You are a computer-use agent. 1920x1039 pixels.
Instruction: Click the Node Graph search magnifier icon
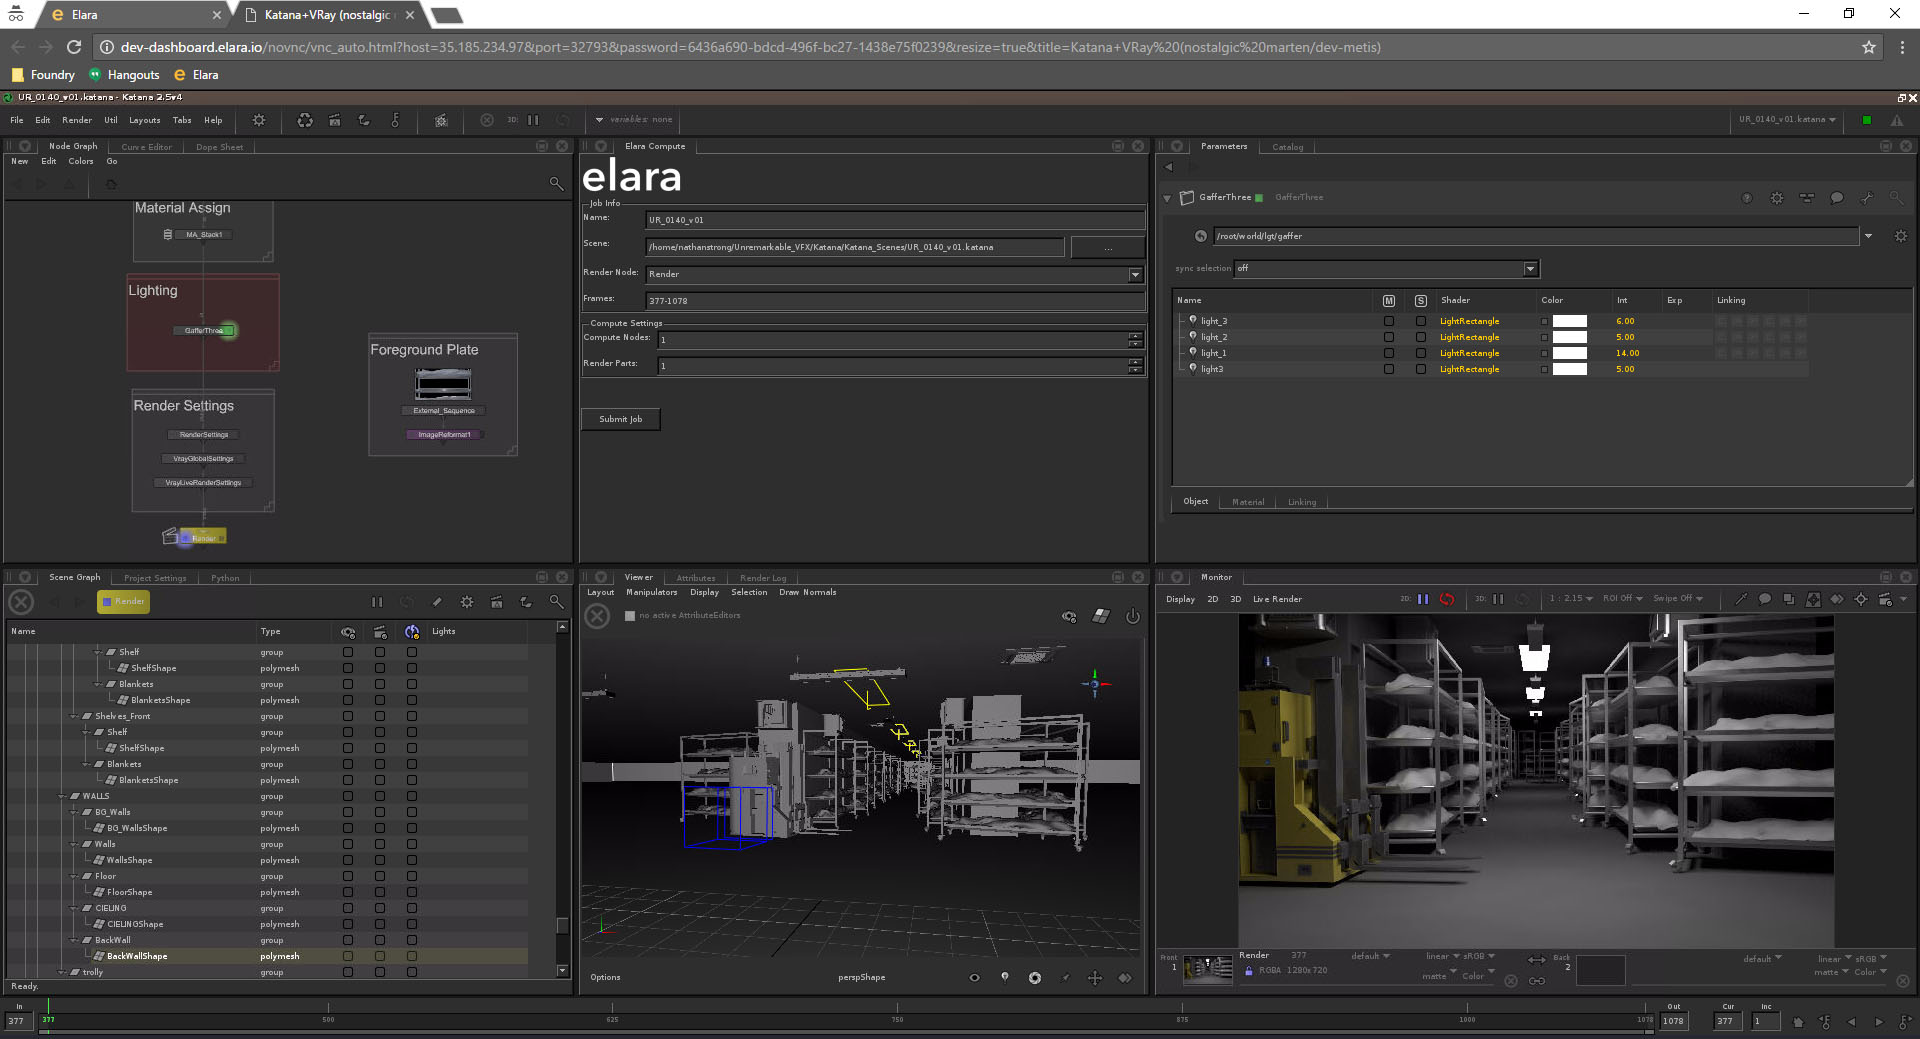[x=556, y=183]
